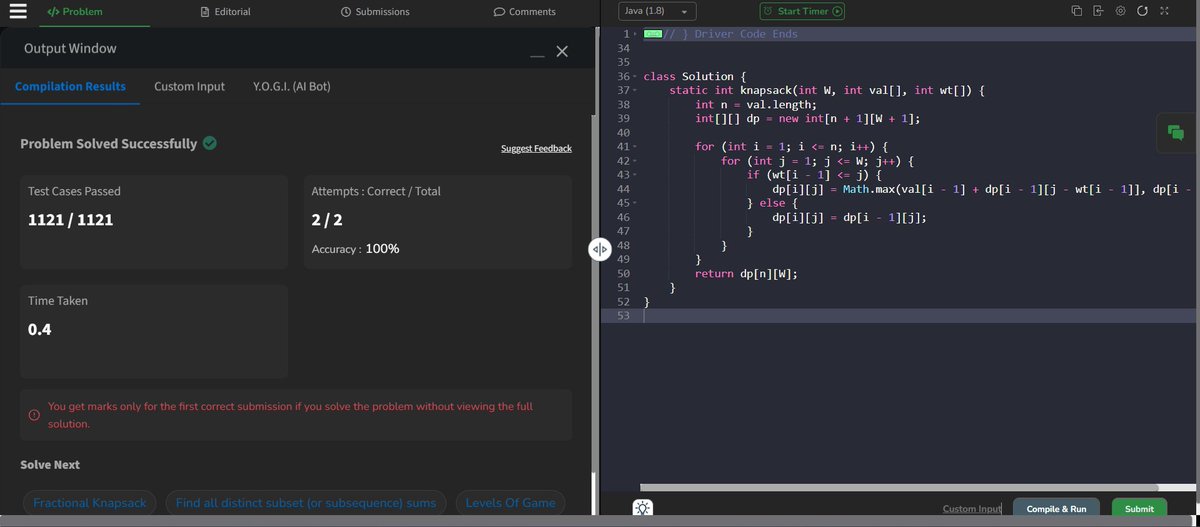Collapse the class Solution fold at line 36
The image size is (1200, 527).
636,77
